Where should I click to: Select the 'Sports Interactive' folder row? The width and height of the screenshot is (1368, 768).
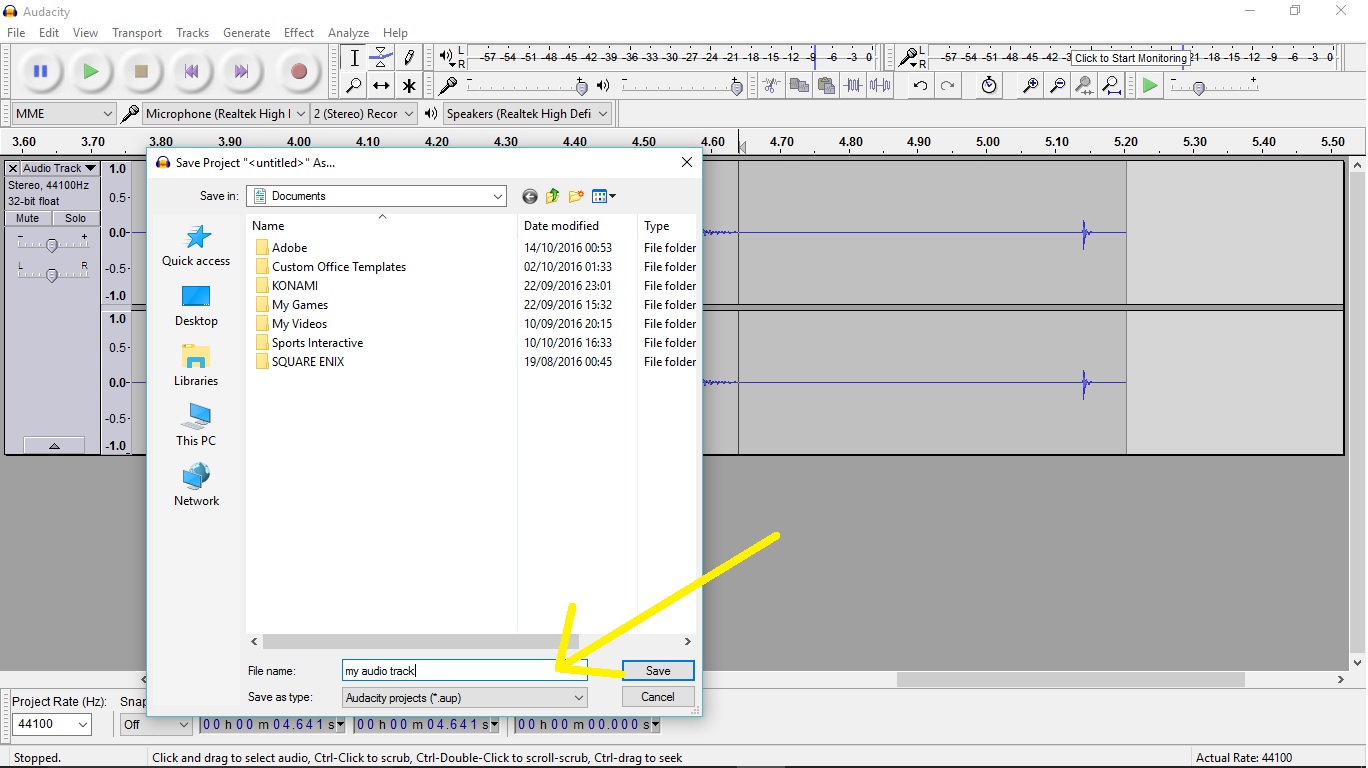click(x=317, y=343)
